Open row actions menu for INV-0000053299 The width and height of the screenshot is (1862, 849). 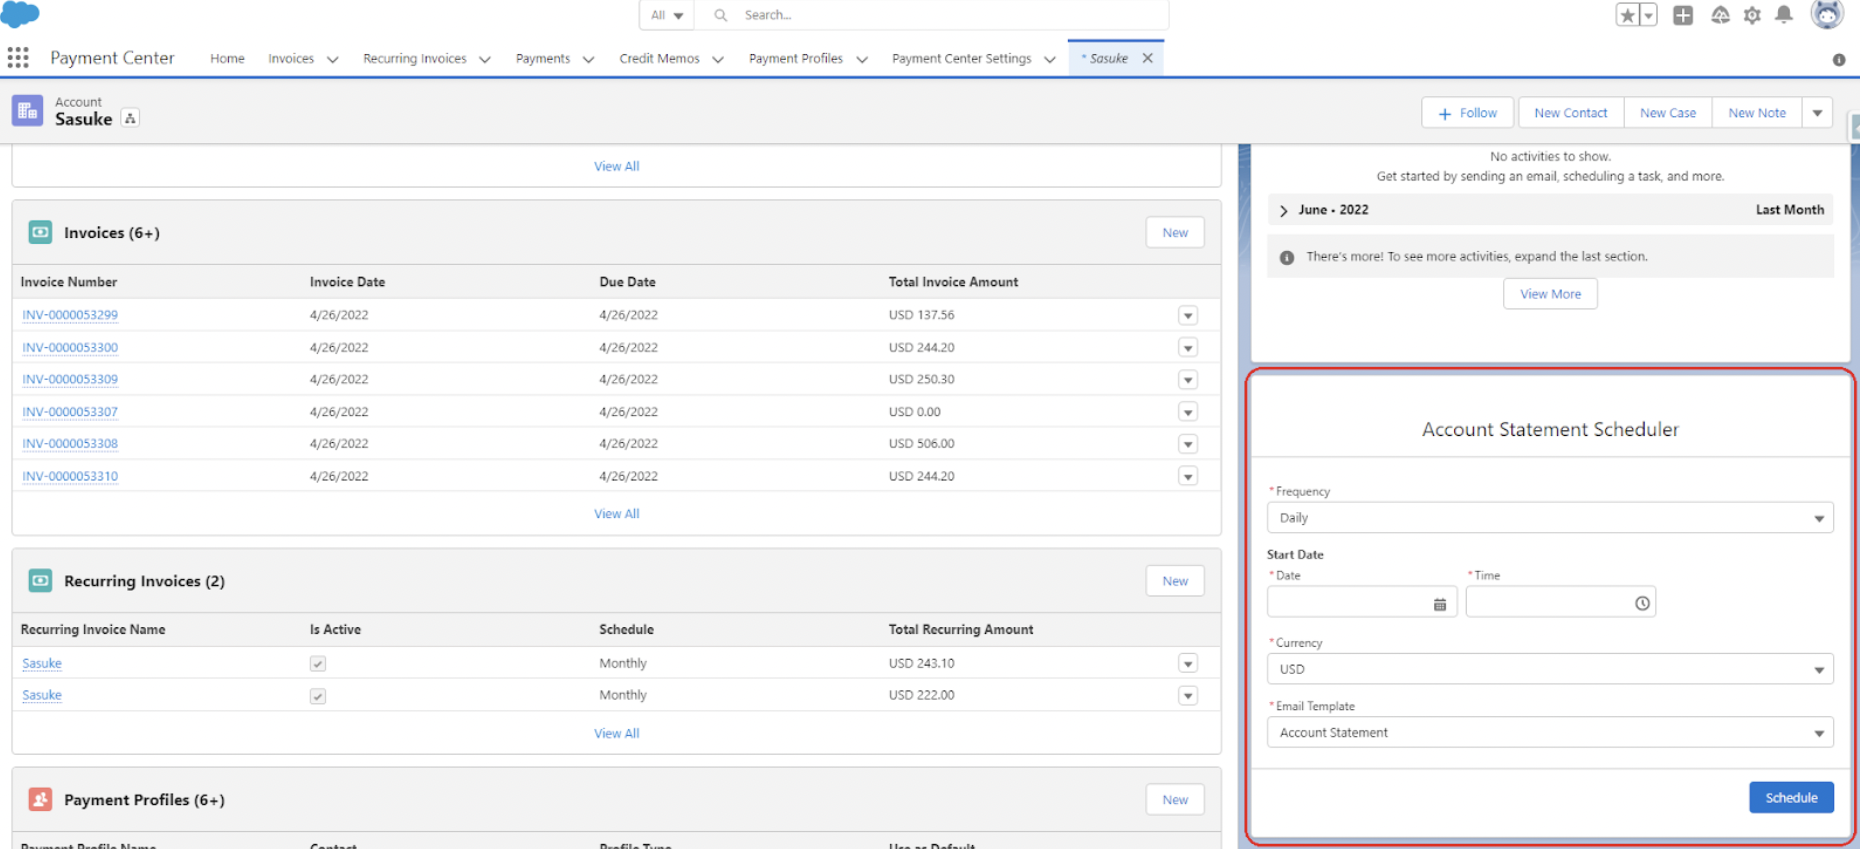[x=1187, y=316]
